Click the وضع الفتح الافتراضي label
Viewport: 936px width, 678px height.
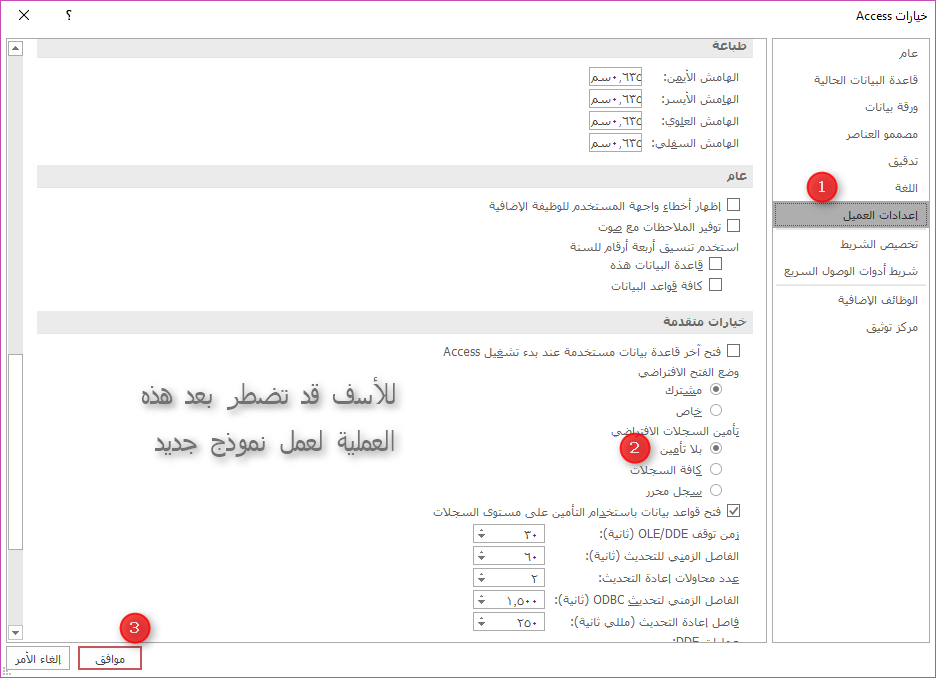pyautogui.click(x=688, y=372)
